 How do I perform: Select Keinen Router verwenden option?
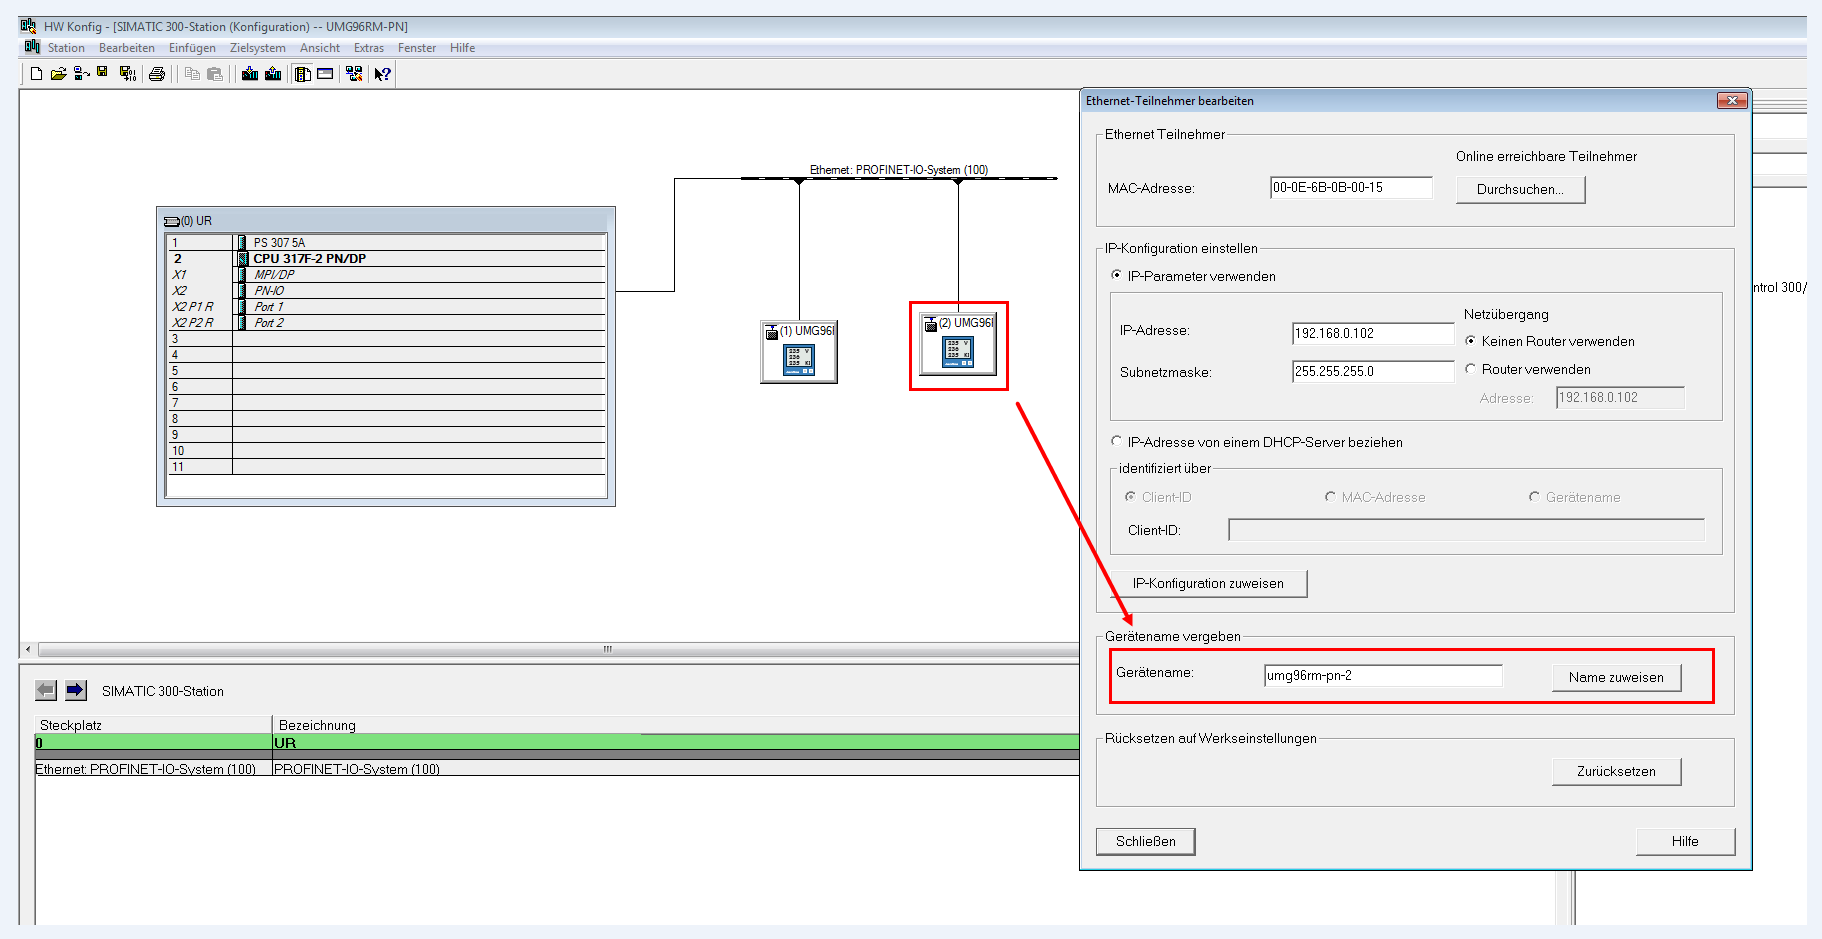click(x=1470, y=340)
